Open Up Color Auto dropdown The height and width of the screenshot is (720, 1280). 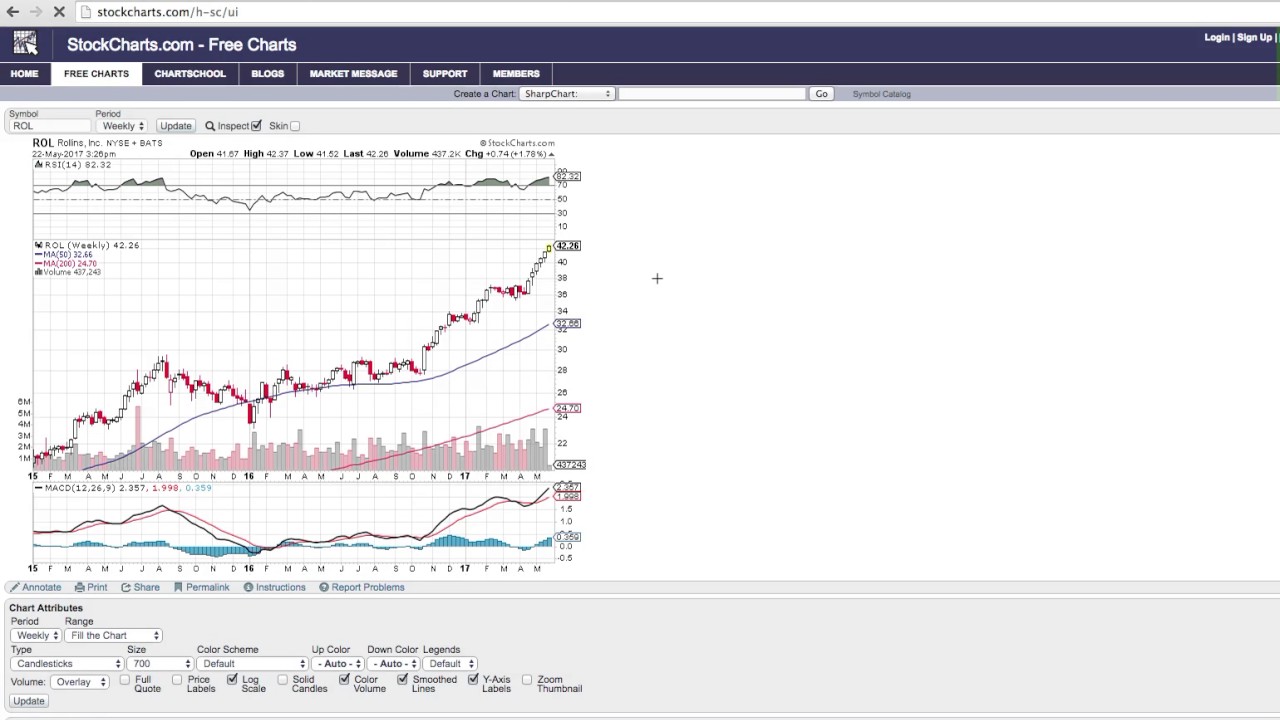pyautogui.click(x=337, y=663)
